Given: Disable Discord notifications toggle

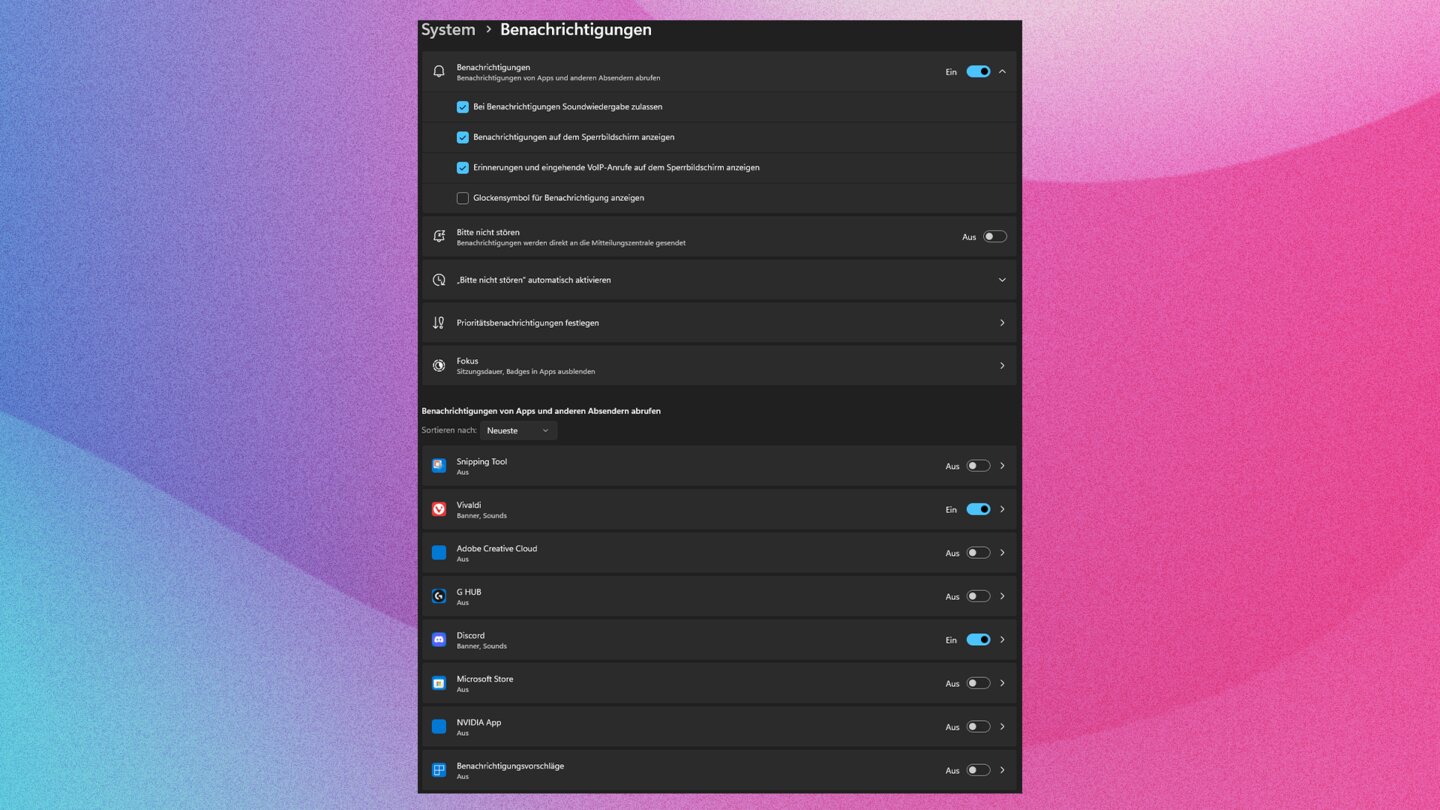Looking at the screenshot, I should tap(977, 640).
